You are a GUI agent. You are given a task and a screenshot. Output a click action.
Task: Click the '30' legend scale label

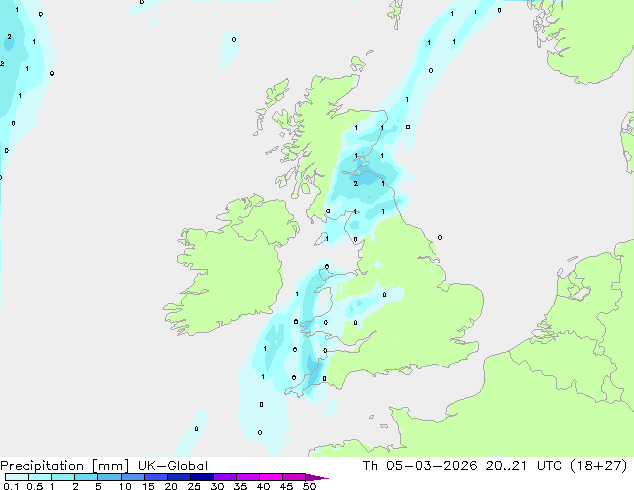(217, 486)
